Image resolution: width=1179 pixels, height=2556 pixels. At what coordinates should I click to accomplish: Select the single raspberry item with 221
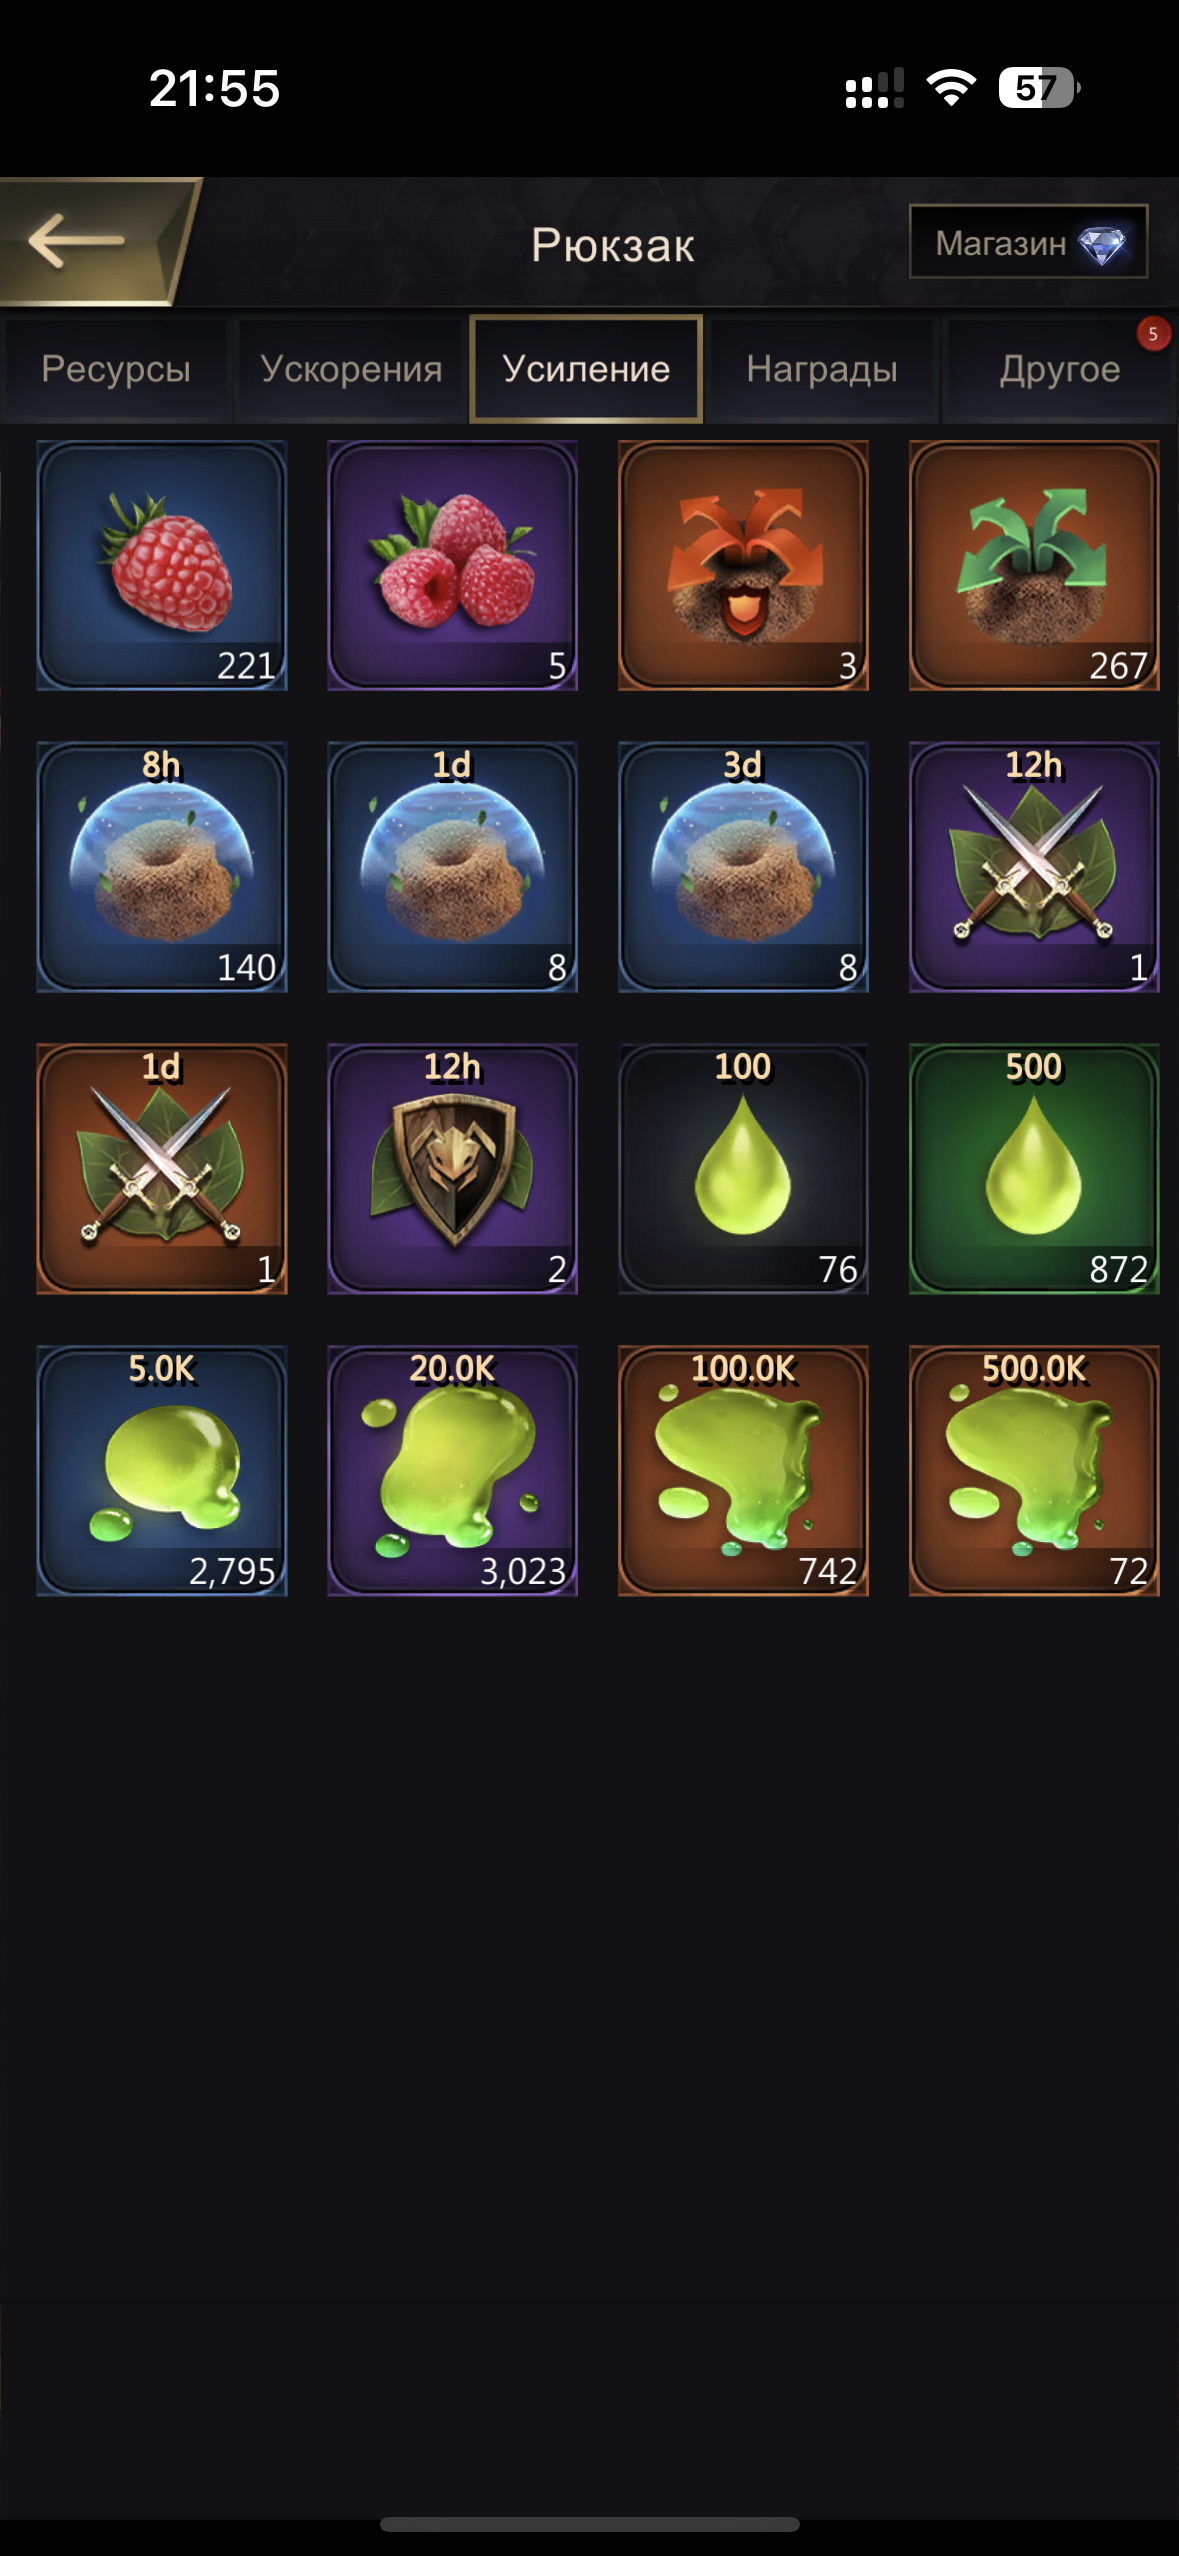pyautogui.click(x=162, y=565)
